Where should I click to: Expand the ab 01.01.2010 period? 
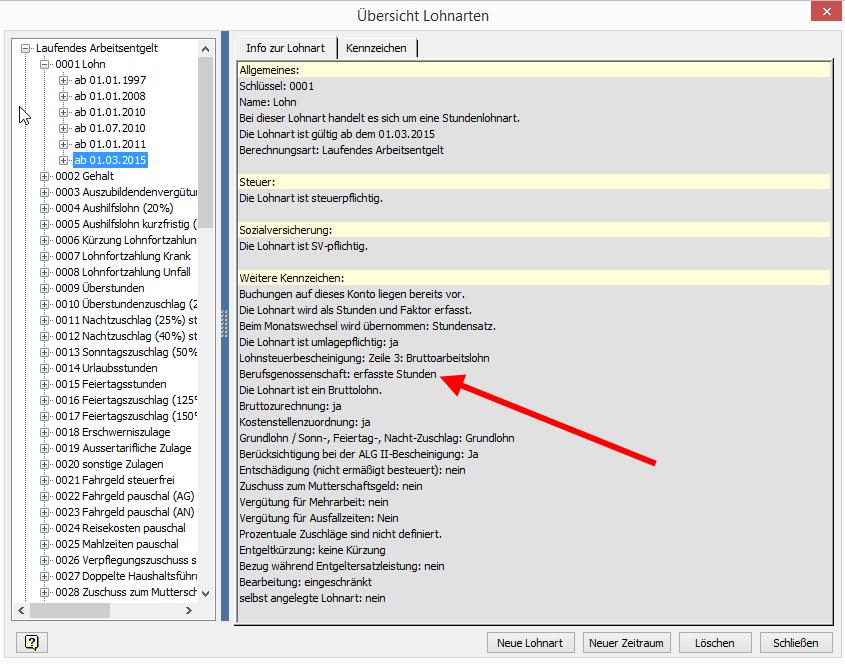click(63, 112)
